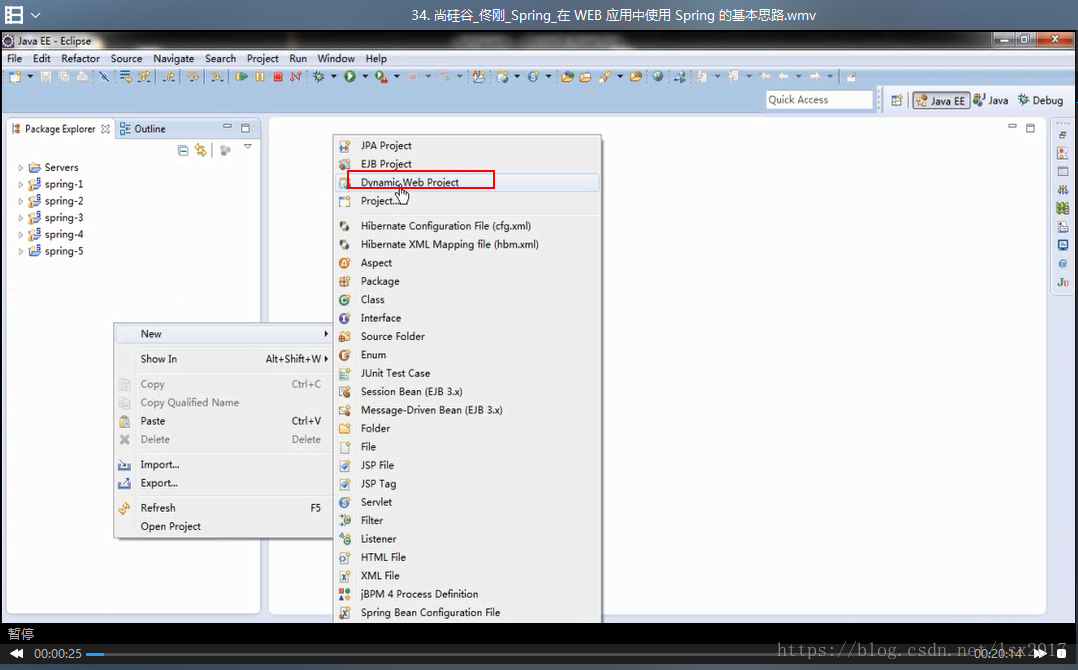Open the Refactor menu

point(80,58)
